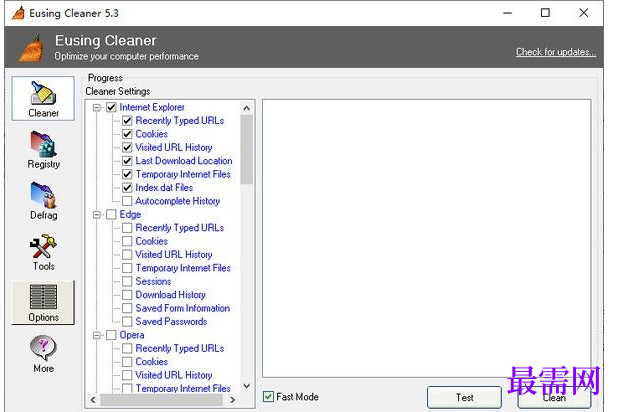Click the horizontal scrollbar thumb in tree
This screenshot has width=619, height=412.
(161, 400)
